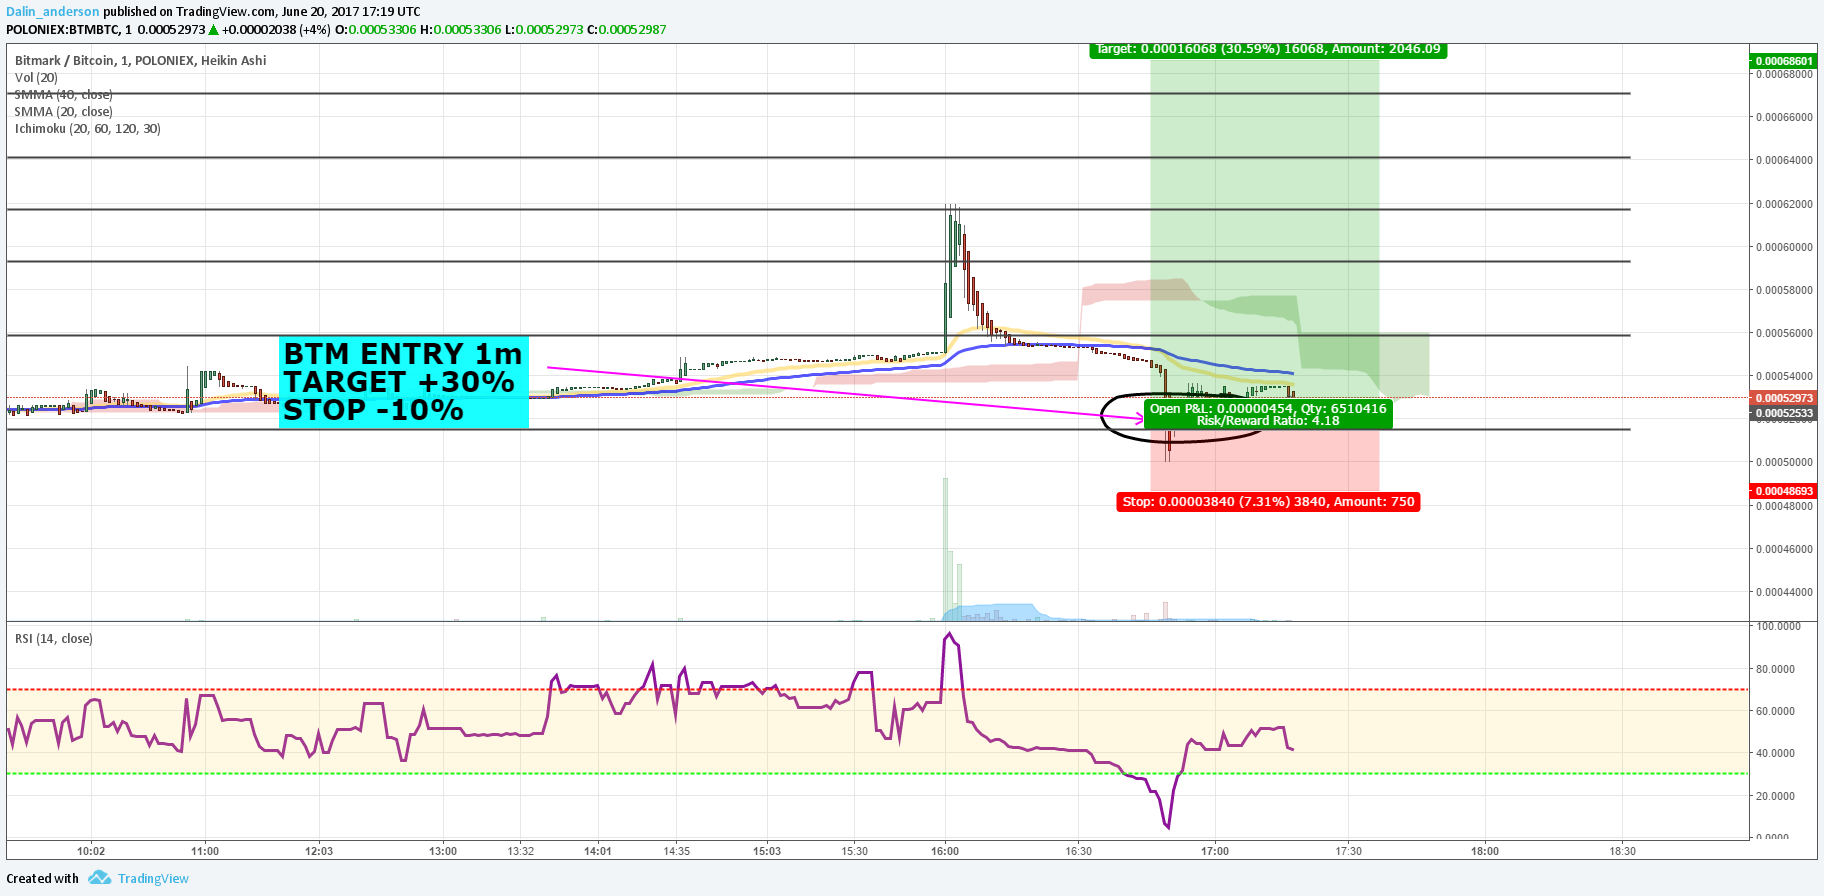
Task: Open Dalin_anderson author profile link
Action: tap(53, 12)
